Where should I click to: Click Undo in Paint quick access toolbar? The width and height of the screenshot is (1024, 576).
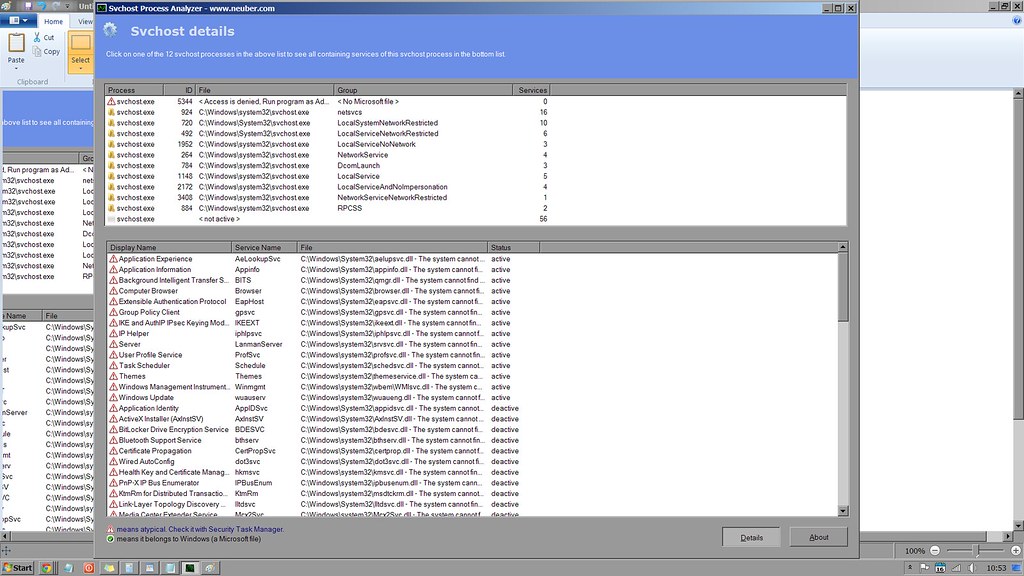[42, 6]
